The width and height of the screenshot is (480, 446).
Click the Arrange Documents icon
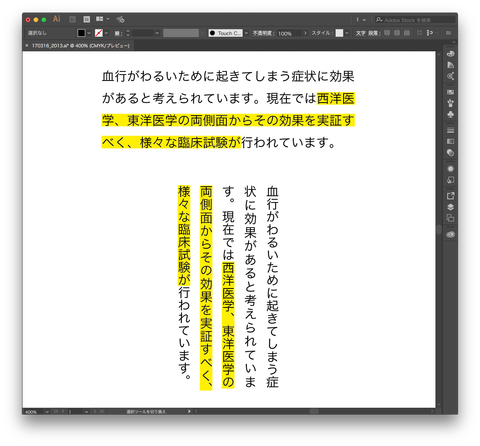click(x=99, y=19)
